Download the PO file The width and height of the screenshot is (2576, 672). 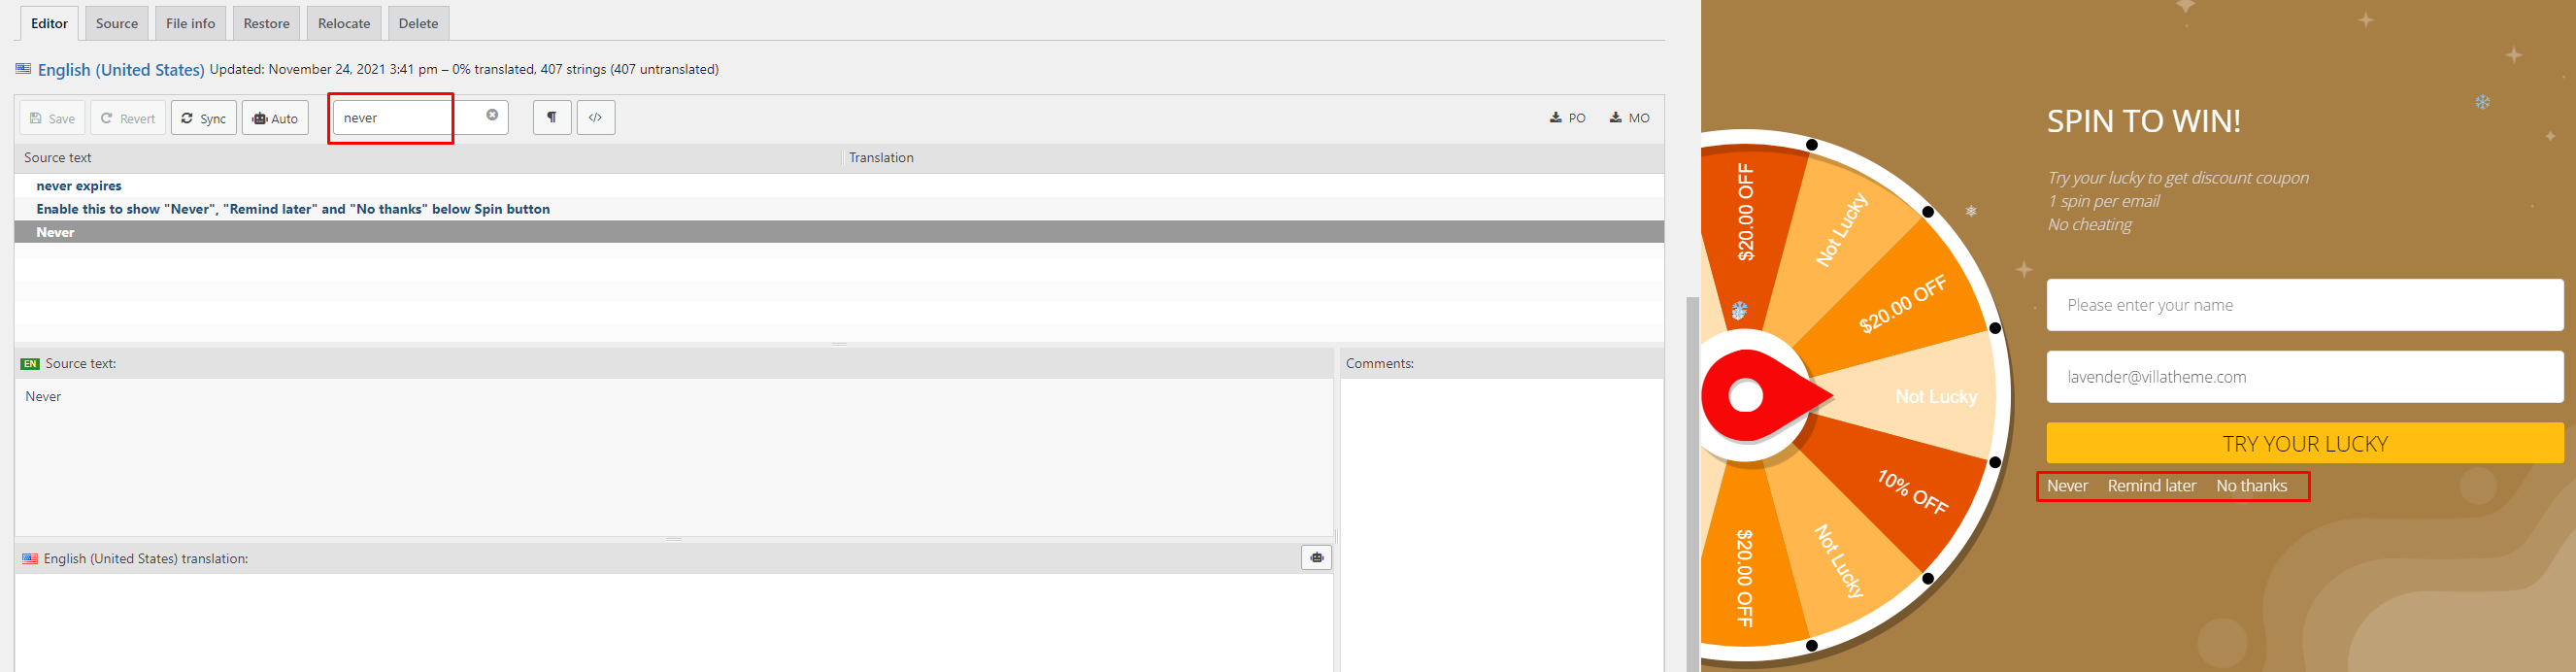[x=1568, y=118]
